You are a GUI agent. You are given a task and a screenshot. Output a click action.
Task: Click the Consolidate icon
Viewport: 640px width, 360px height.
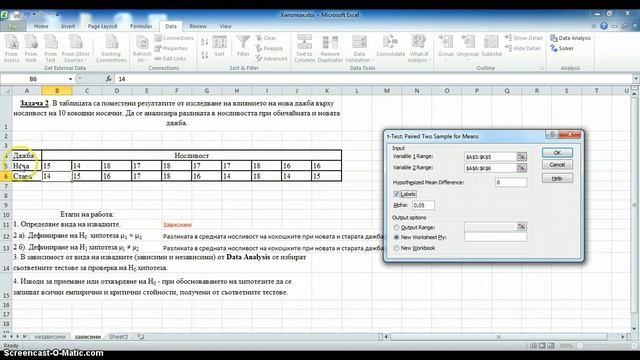(390, 46)
